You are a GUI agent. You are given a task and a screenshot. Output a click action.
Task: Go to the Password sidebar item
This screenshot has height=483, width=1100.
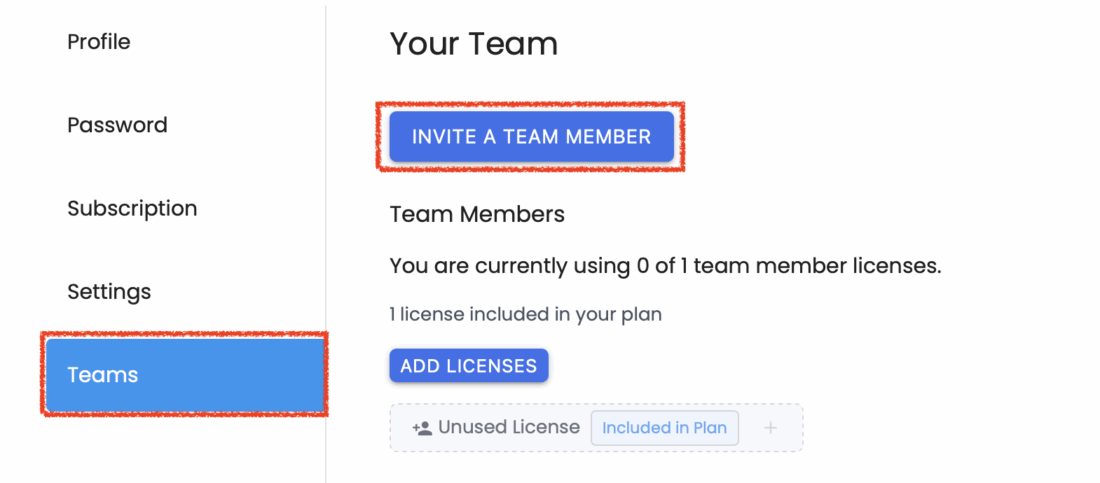coord(117,125)
